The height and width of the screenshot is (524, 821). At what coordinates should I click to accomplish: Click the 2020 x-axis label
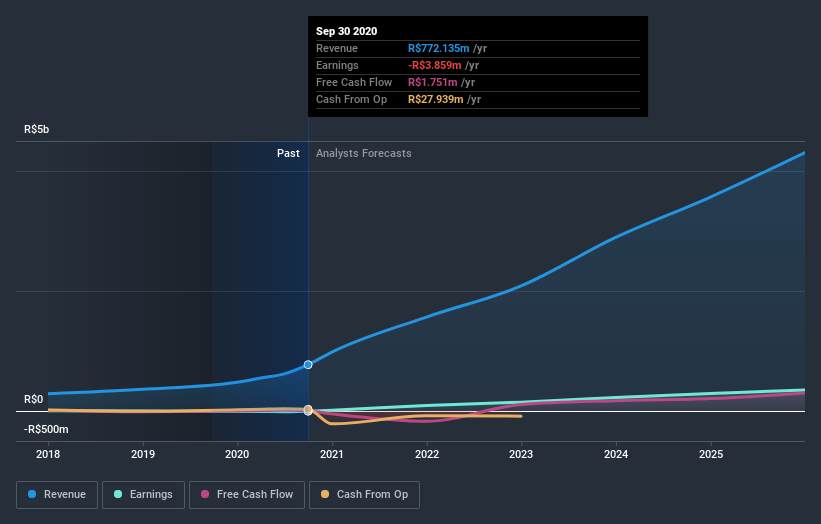tap(237, 454)
